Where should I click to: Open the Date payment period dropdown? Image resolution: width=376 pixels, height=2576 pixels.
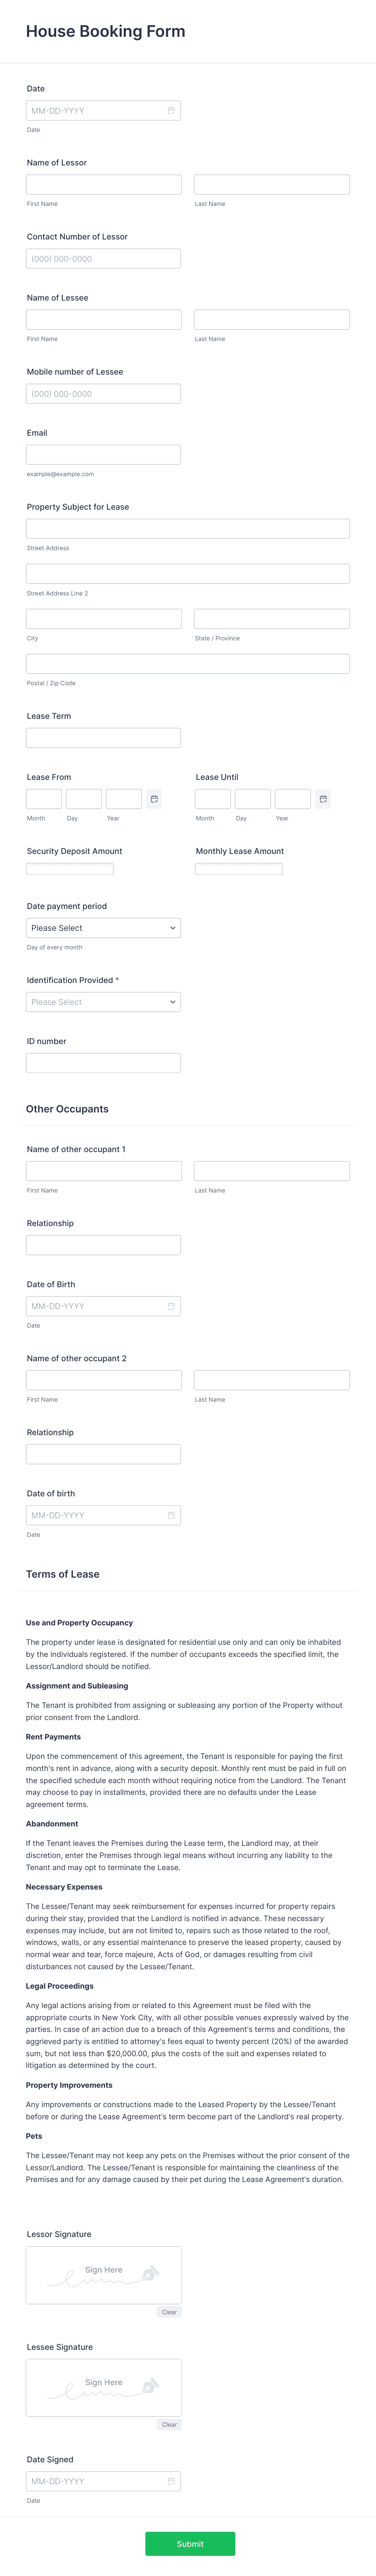(103, 927)
